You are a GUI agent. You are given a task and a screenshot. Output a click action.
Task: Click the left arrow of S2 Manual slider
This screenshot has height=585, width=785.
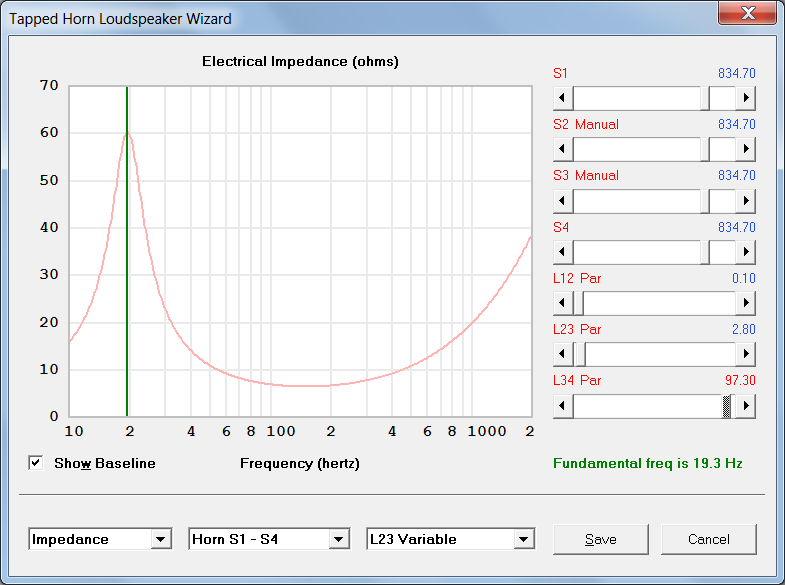coord(563,149)
